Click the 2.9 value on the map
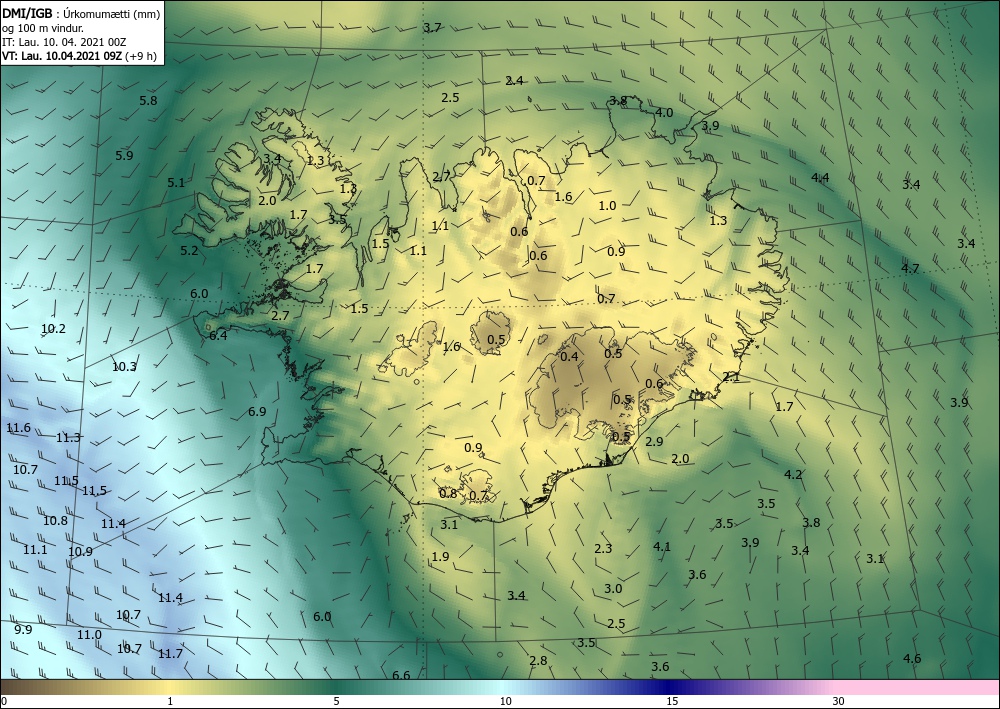The width and height of the screenshot is (1000, 709). click(x=654, y=442)
